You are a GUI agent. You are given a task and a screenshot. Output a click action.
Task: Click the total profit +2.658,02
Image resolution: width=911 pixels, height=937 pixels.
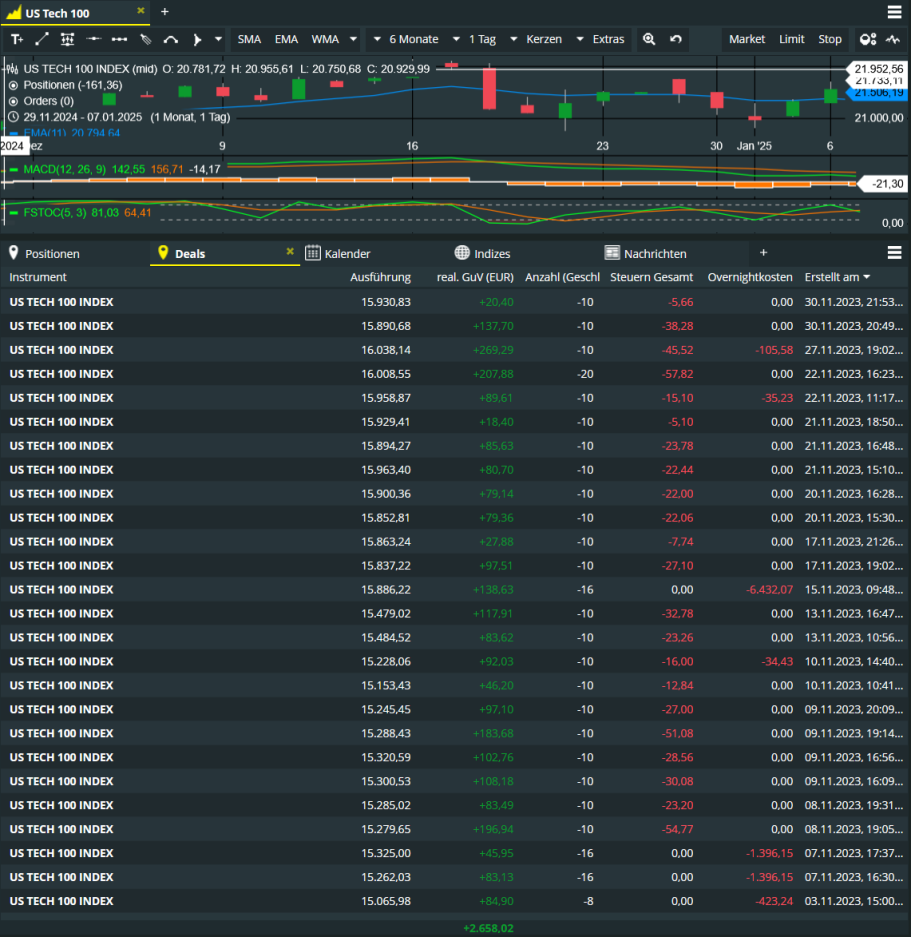point(488,928)
